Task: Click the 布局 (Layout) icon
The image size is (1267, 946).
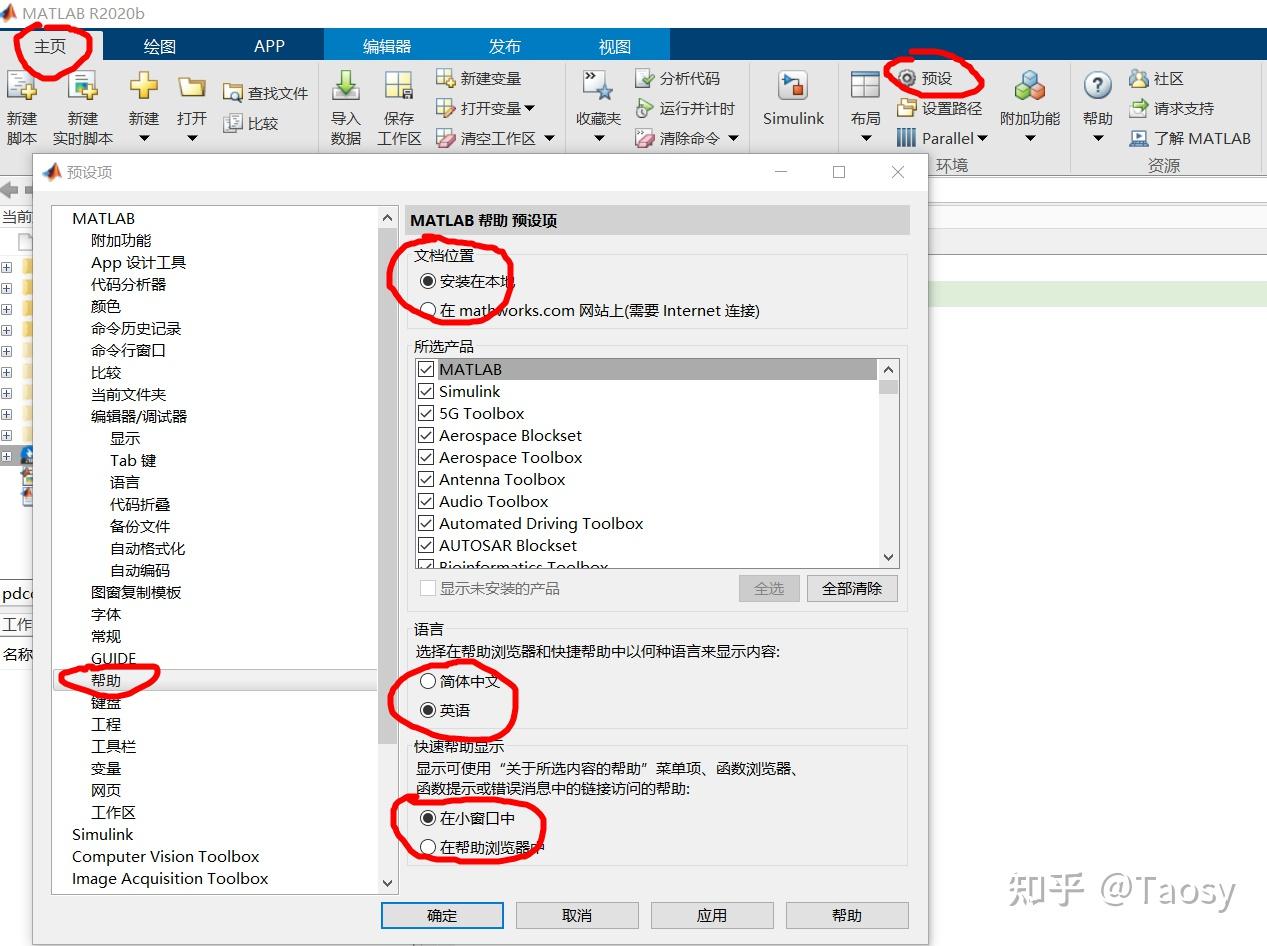Action: [x=865, y=86]
